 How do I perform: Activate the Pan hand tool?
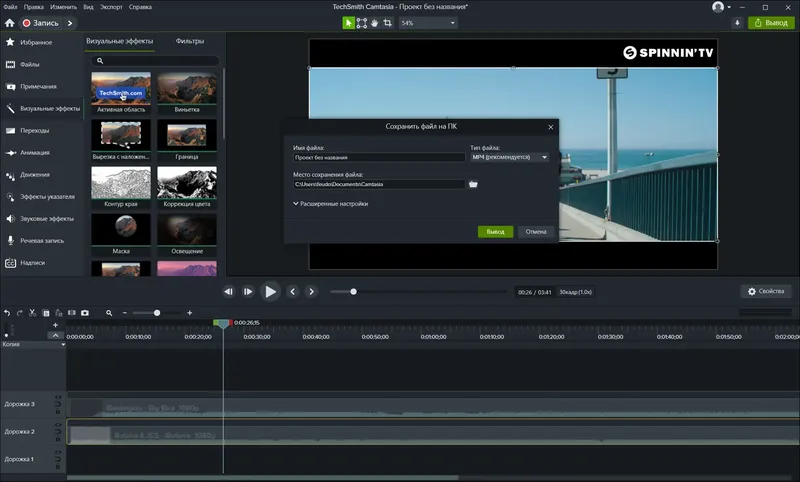pyautogui.click(x=375, y=22)
